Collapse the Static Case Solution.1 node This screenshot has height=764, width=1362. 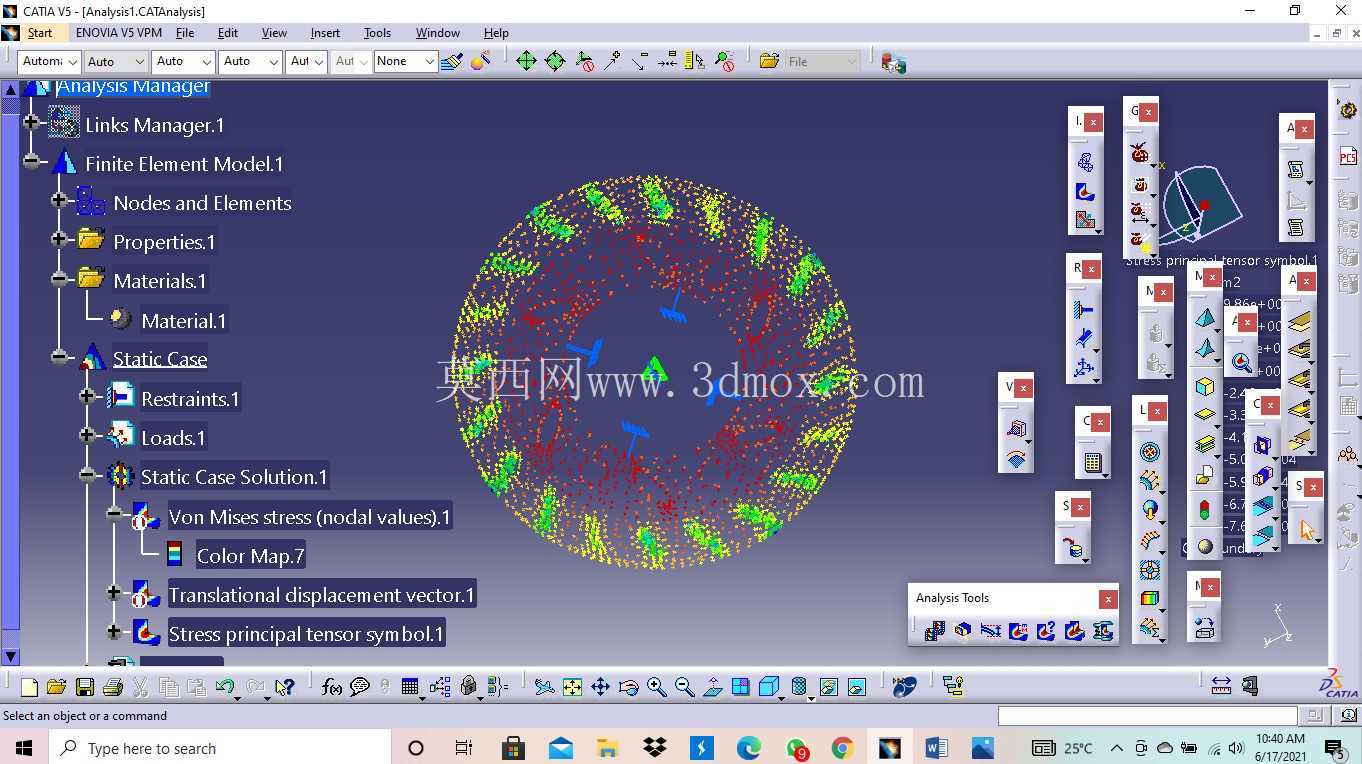tap(87, 475)
